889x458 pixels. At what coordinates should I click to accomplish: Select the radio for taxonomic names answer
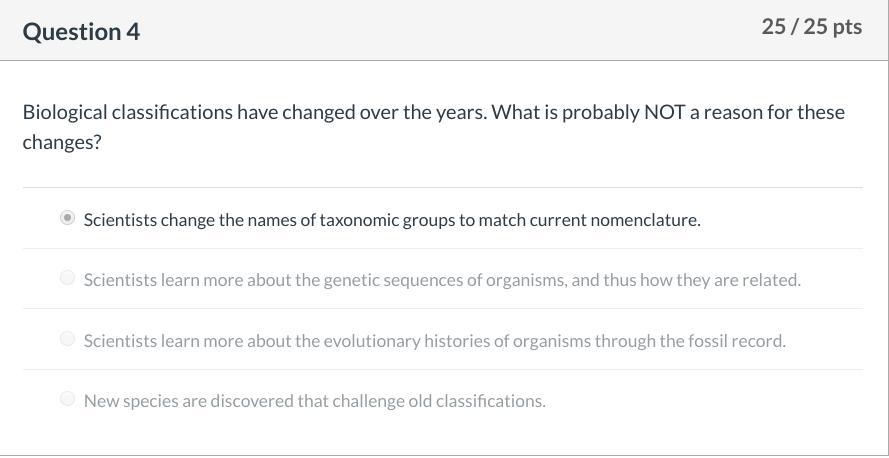[x=67, y=218]
